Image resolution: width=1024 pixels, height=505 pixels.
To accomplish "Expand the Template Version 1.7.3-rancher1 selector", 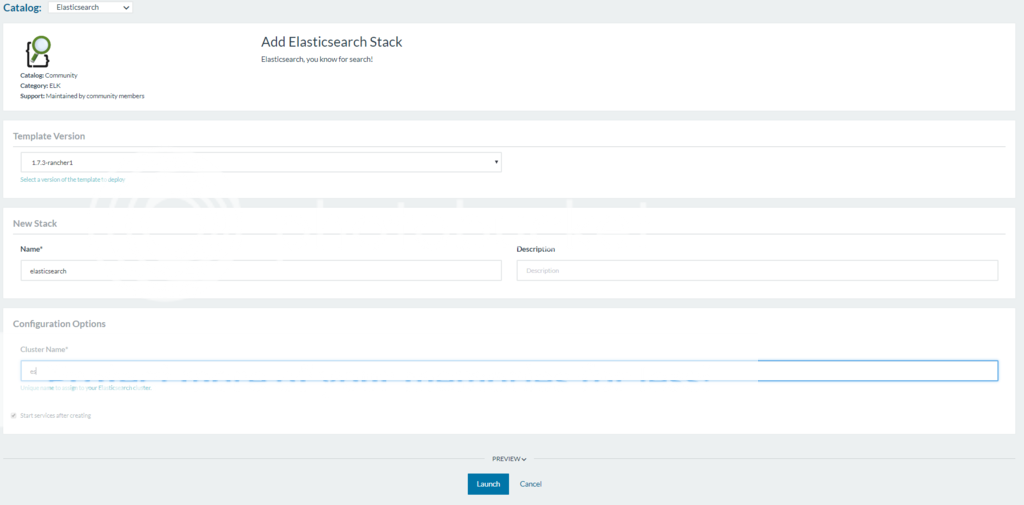I will click(261, 162).
